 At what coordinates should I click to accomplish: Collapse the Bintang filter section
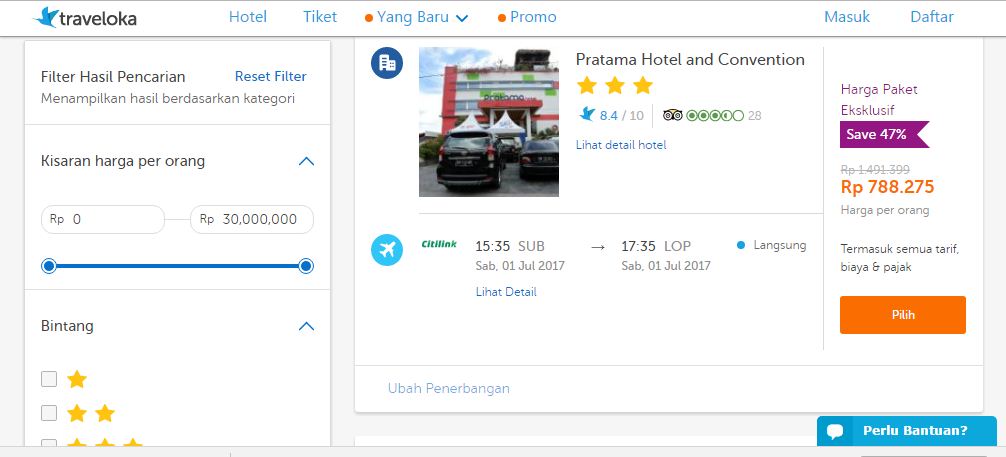[x=307, y=326]
